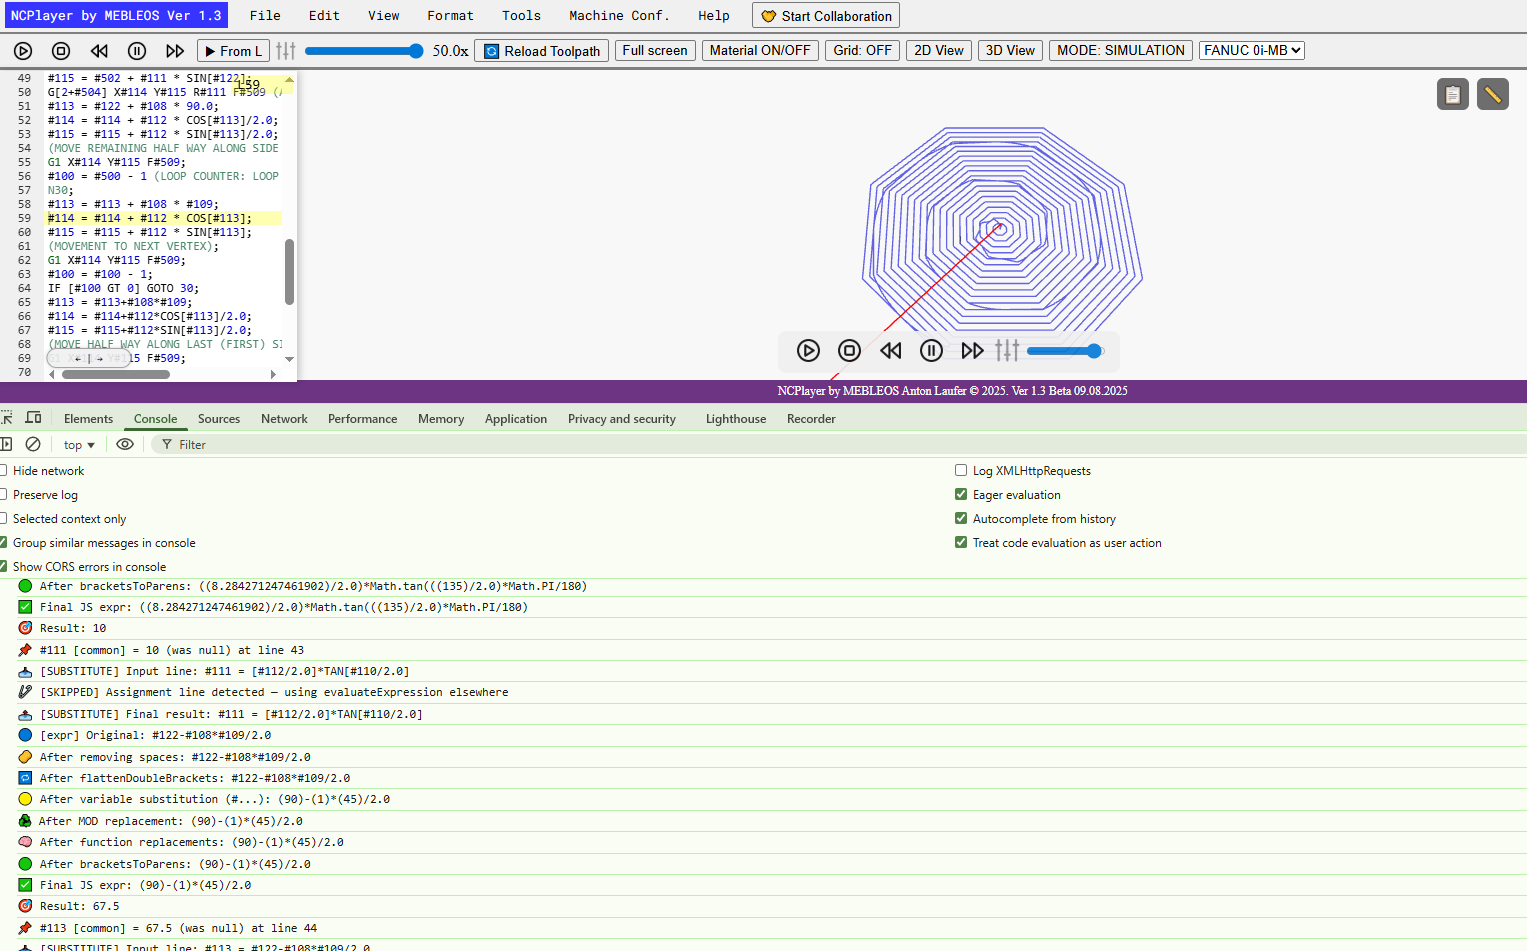Click the rewind icon in top toolbar
Image resolution: width=1527 pixels, height=951 pixels.
99,51
